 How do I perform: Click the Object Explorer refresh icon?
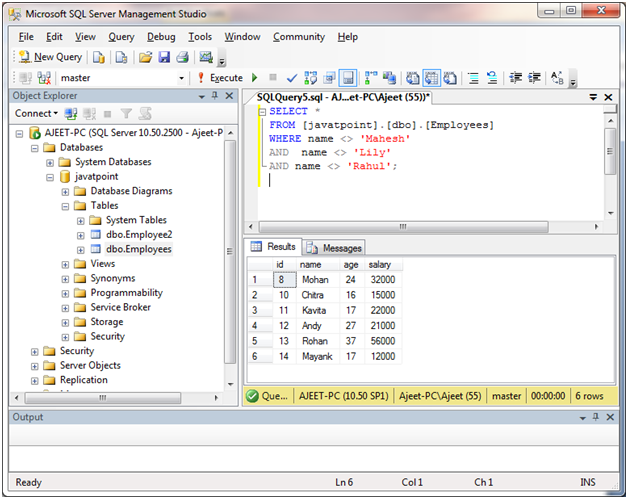pyautogui.click(x=145, y=114)
